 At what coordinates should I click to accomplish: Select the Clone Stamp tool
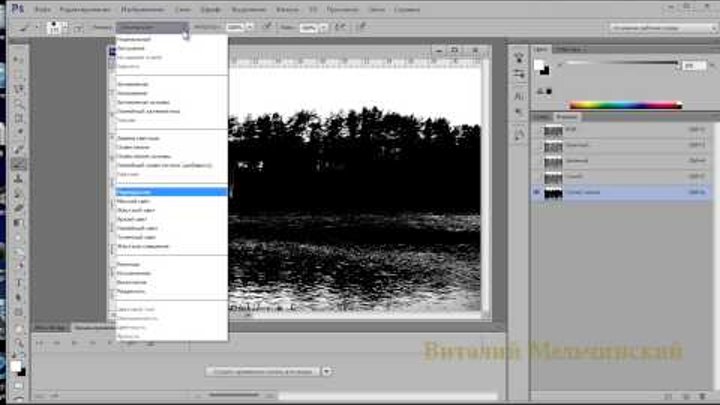18,178
